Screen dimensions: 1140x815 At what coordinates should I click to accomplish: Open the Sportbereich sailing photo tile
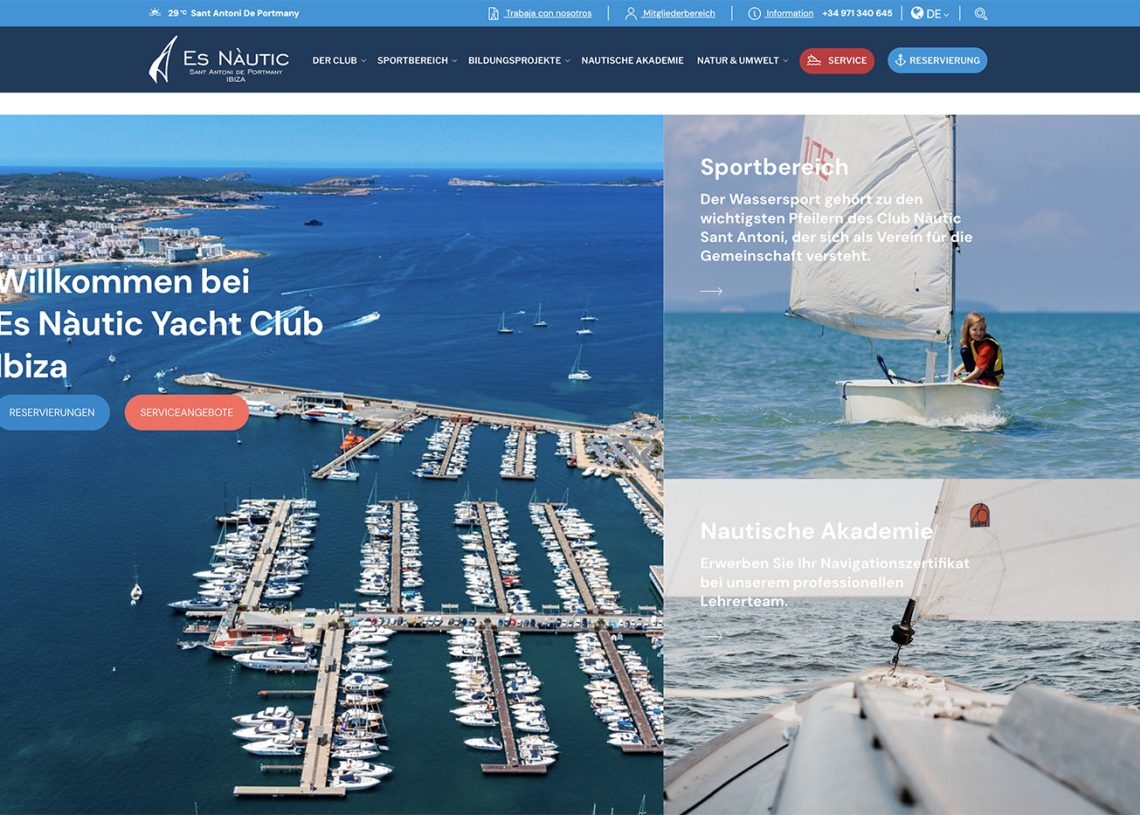pos(902,296)
